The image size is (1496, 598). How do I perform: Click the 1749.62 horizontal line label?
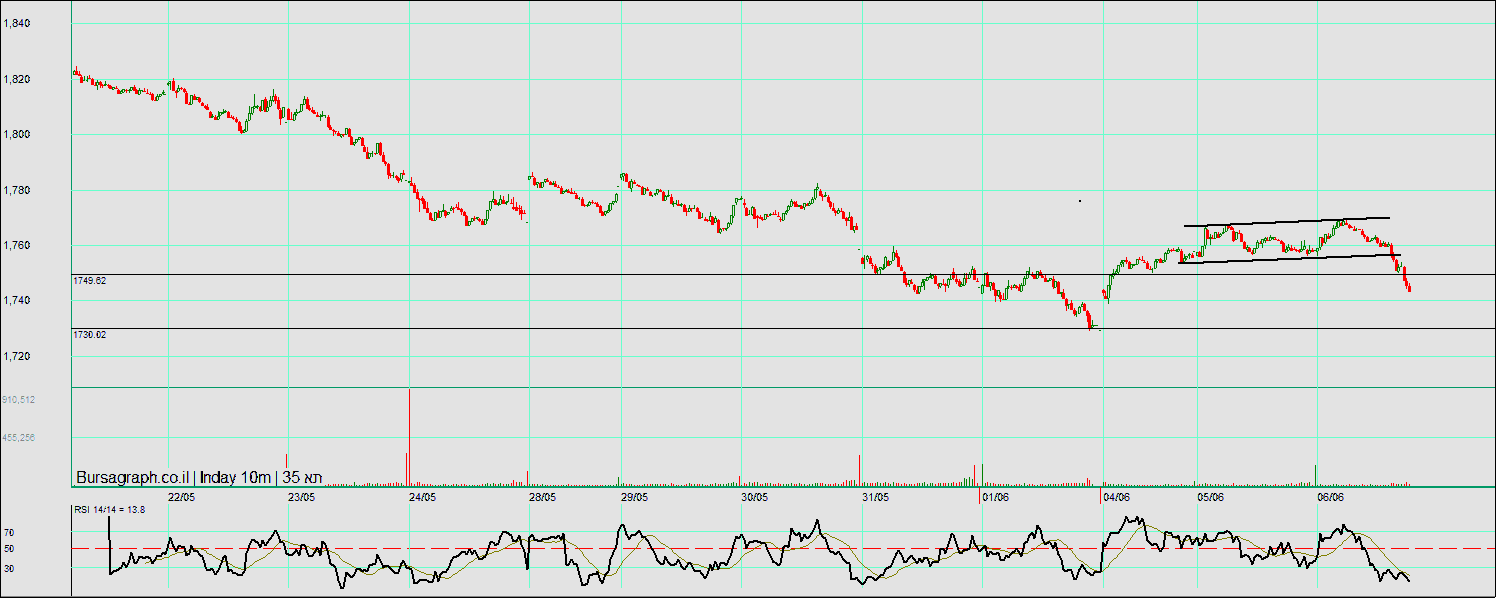[x=90, y=281]
